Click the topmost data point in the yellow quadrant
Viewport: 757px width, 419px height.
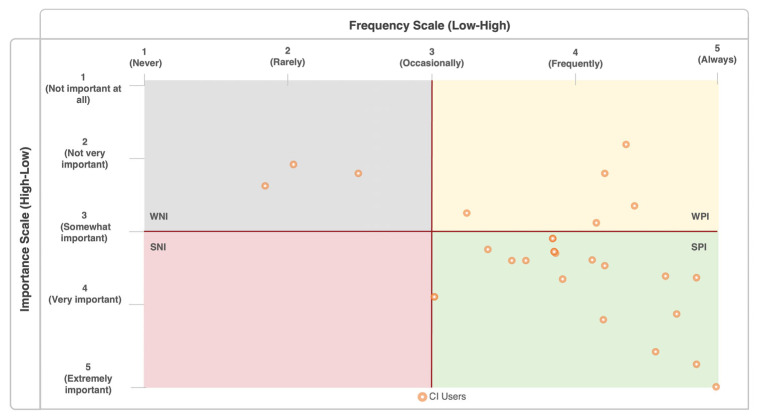point(626,144)
